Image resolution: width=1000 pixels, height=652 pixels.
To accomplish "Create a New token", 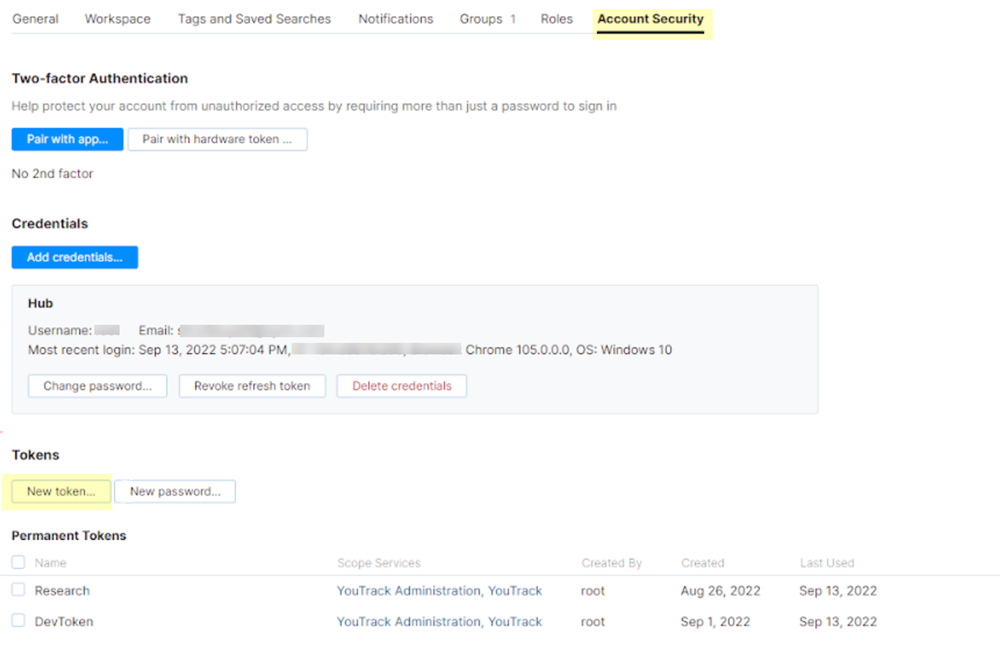I will 61,492.
